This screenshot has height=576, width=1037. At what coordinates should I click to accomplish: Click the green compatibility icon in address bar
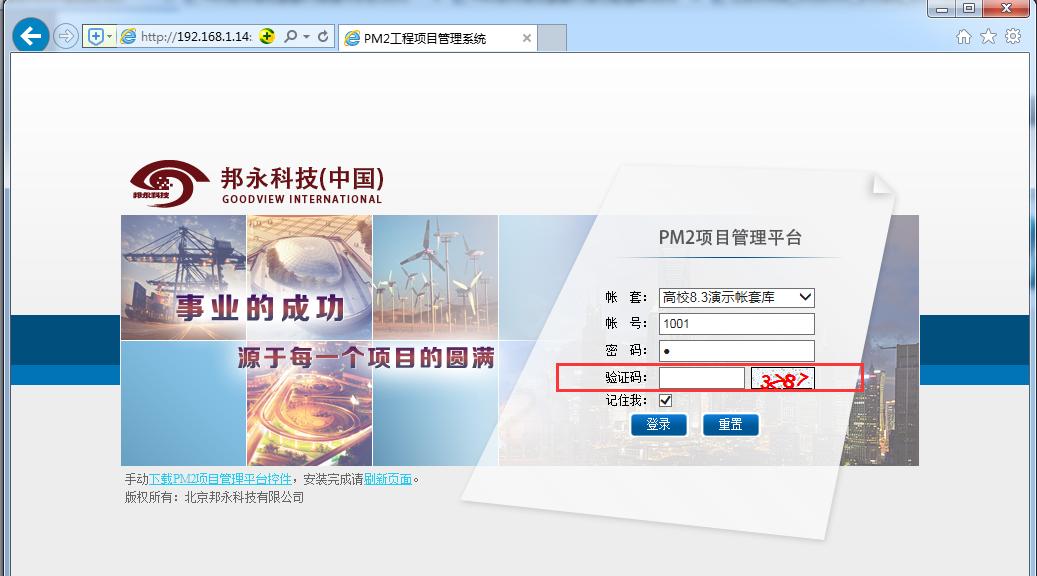coord(267,37)
